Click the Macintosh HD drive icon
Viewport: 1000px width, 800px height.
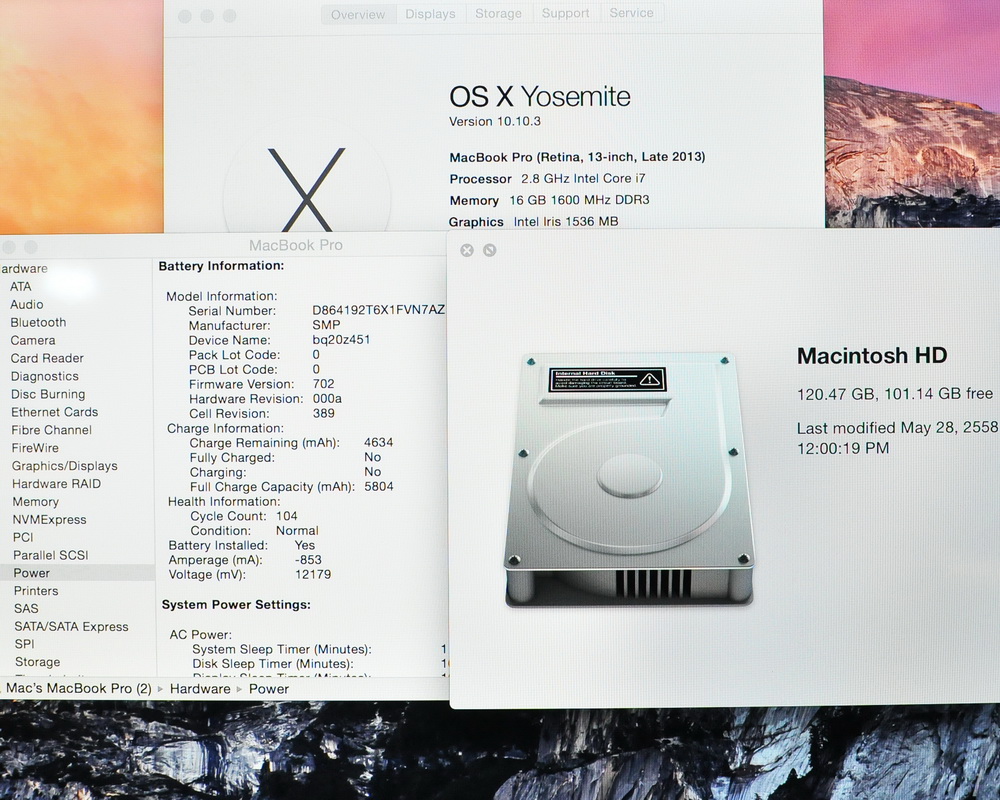pyautogui.click(x=628, y=479)
